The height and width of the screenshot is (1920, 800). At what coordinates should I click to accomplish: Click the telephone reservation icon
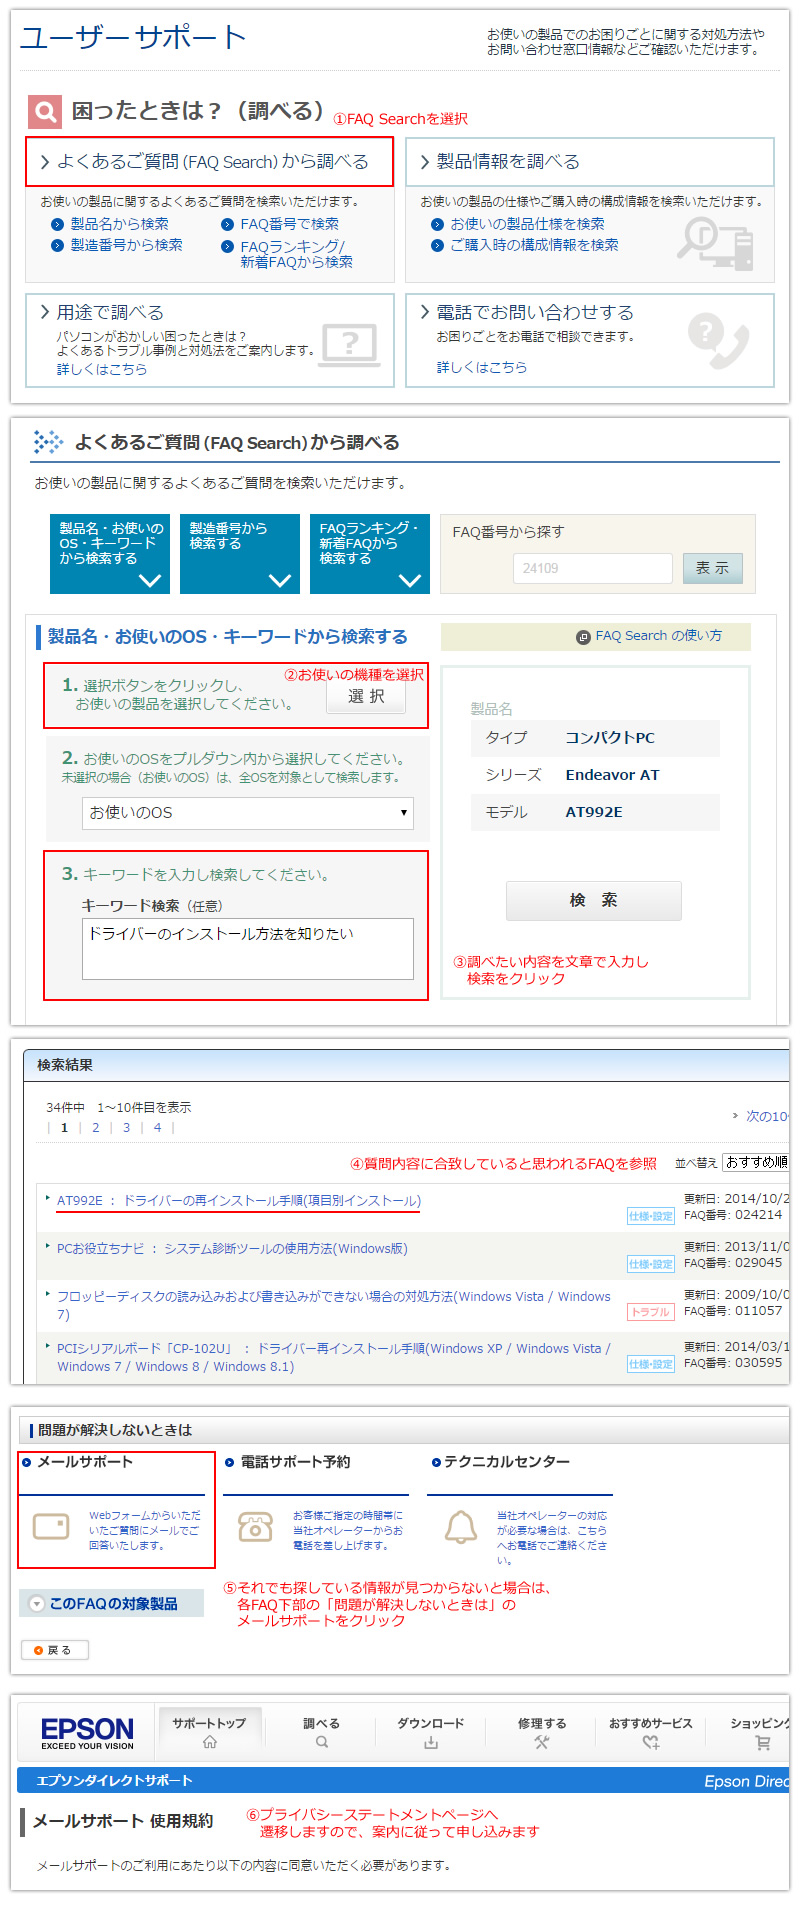255,1527
